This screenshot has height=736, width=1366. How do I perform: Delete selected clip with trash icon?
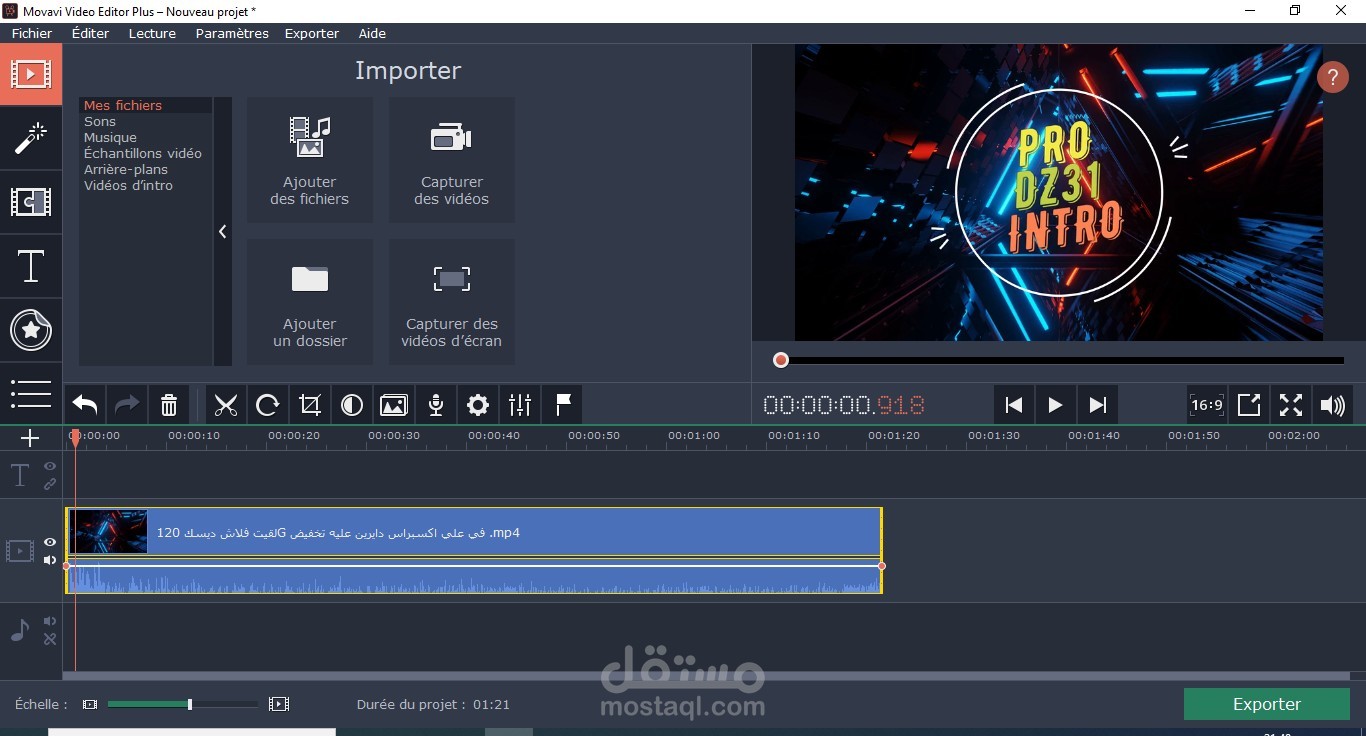point(169,405)
